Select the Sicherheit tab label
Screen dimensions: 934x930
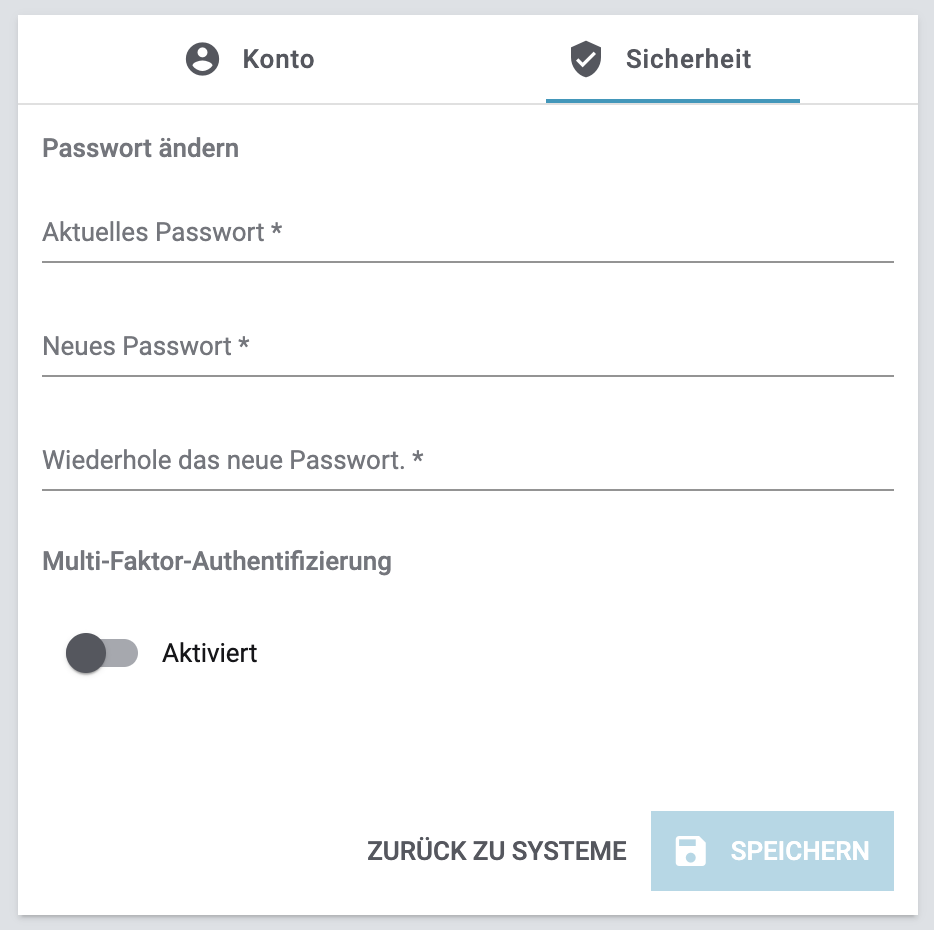[x=688, y=59]
